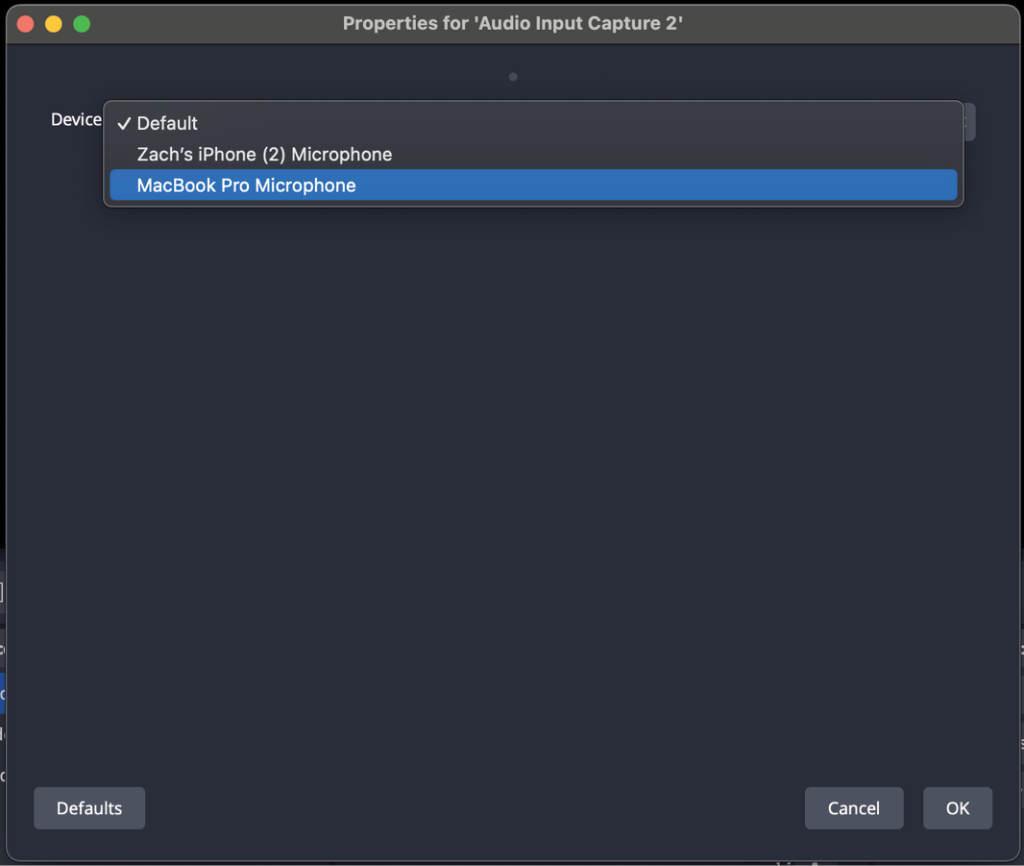
Task: Reset settings with the Defaults button
Action: [x=89, y=808]
